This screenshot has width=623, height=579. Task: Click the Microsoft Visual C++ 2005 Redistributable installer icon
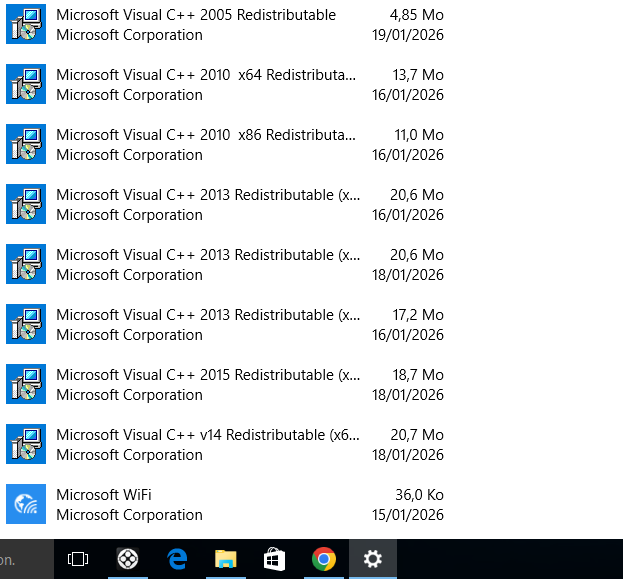click(26, 25)
